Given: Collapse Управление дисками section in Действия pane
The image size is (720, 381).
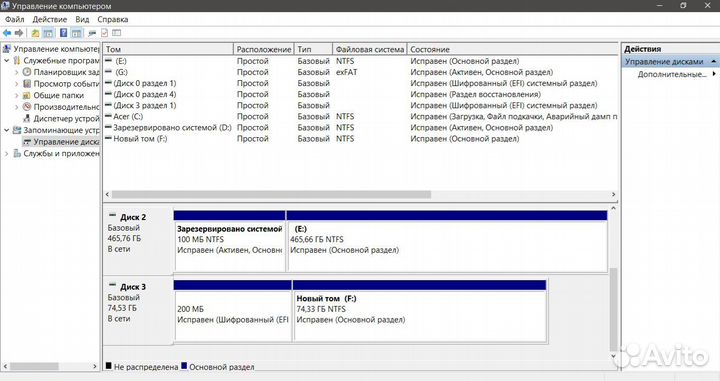Looking at the screenshot, I should 714,61.
